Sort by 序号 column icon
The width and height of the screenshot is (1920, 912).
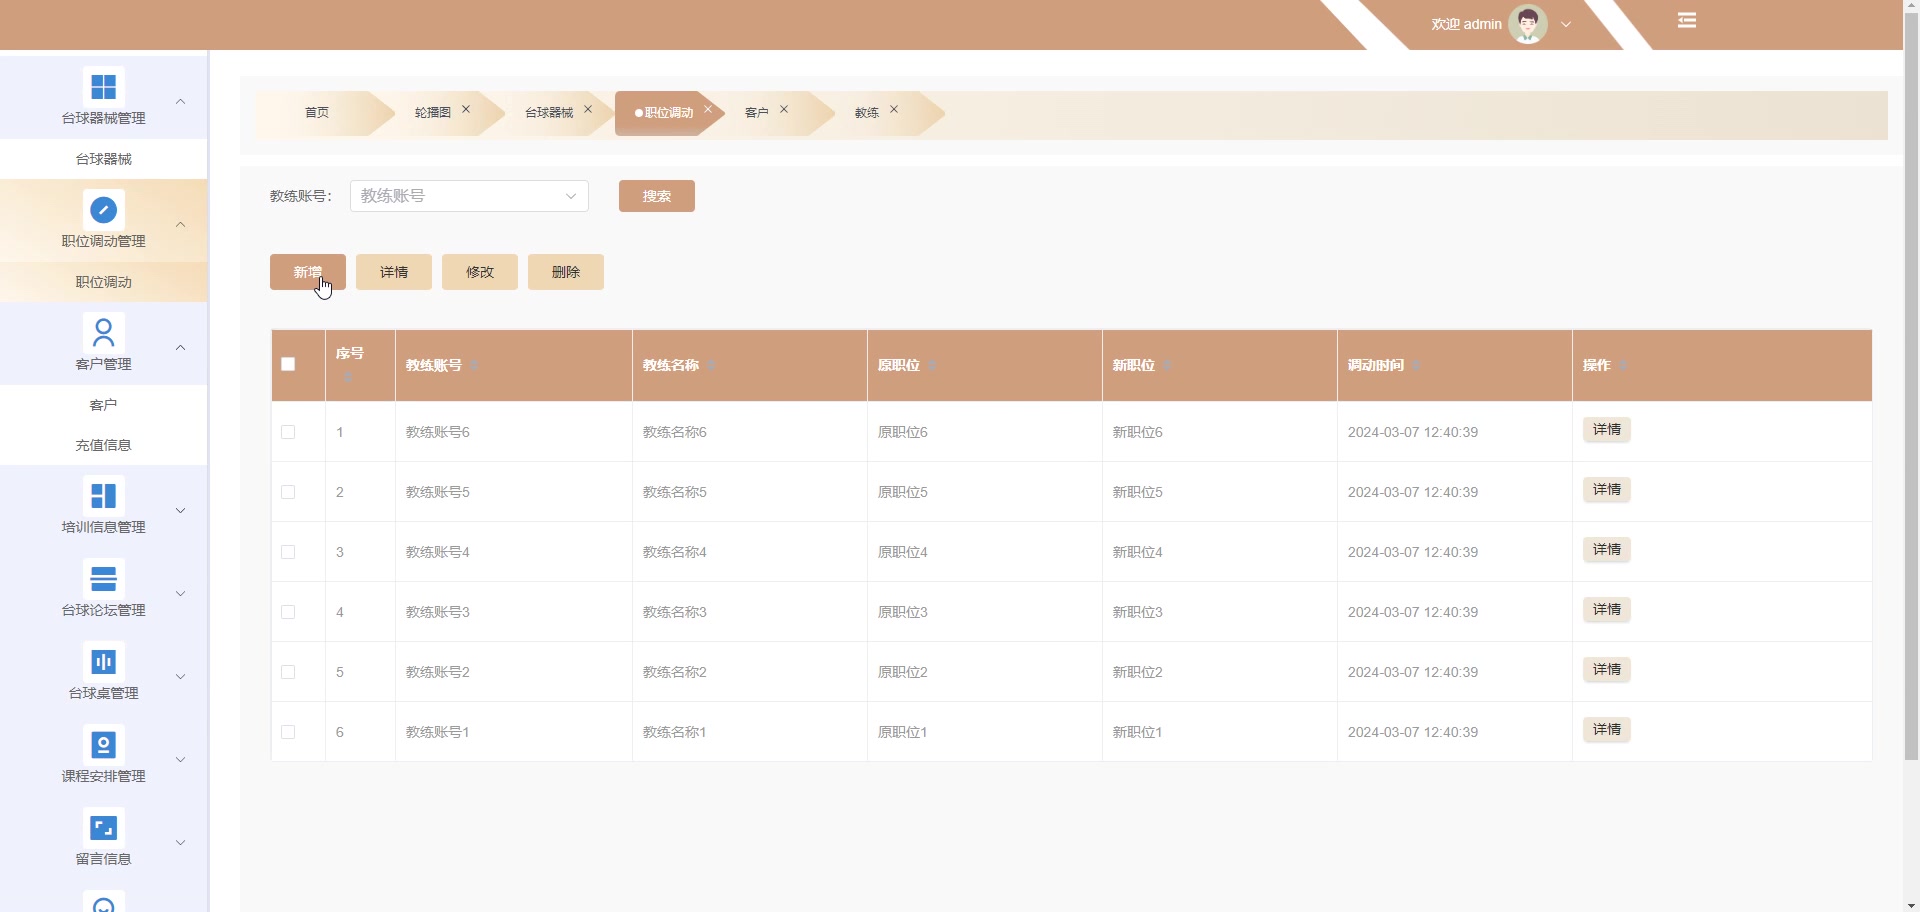coord(347,377)
